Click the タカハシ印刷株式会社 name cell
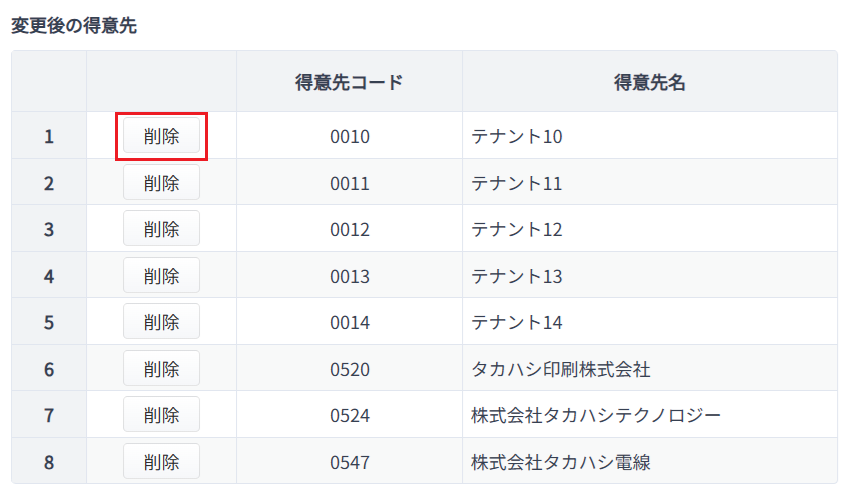Viewport: 845px width, 498px height. point(649,369)
